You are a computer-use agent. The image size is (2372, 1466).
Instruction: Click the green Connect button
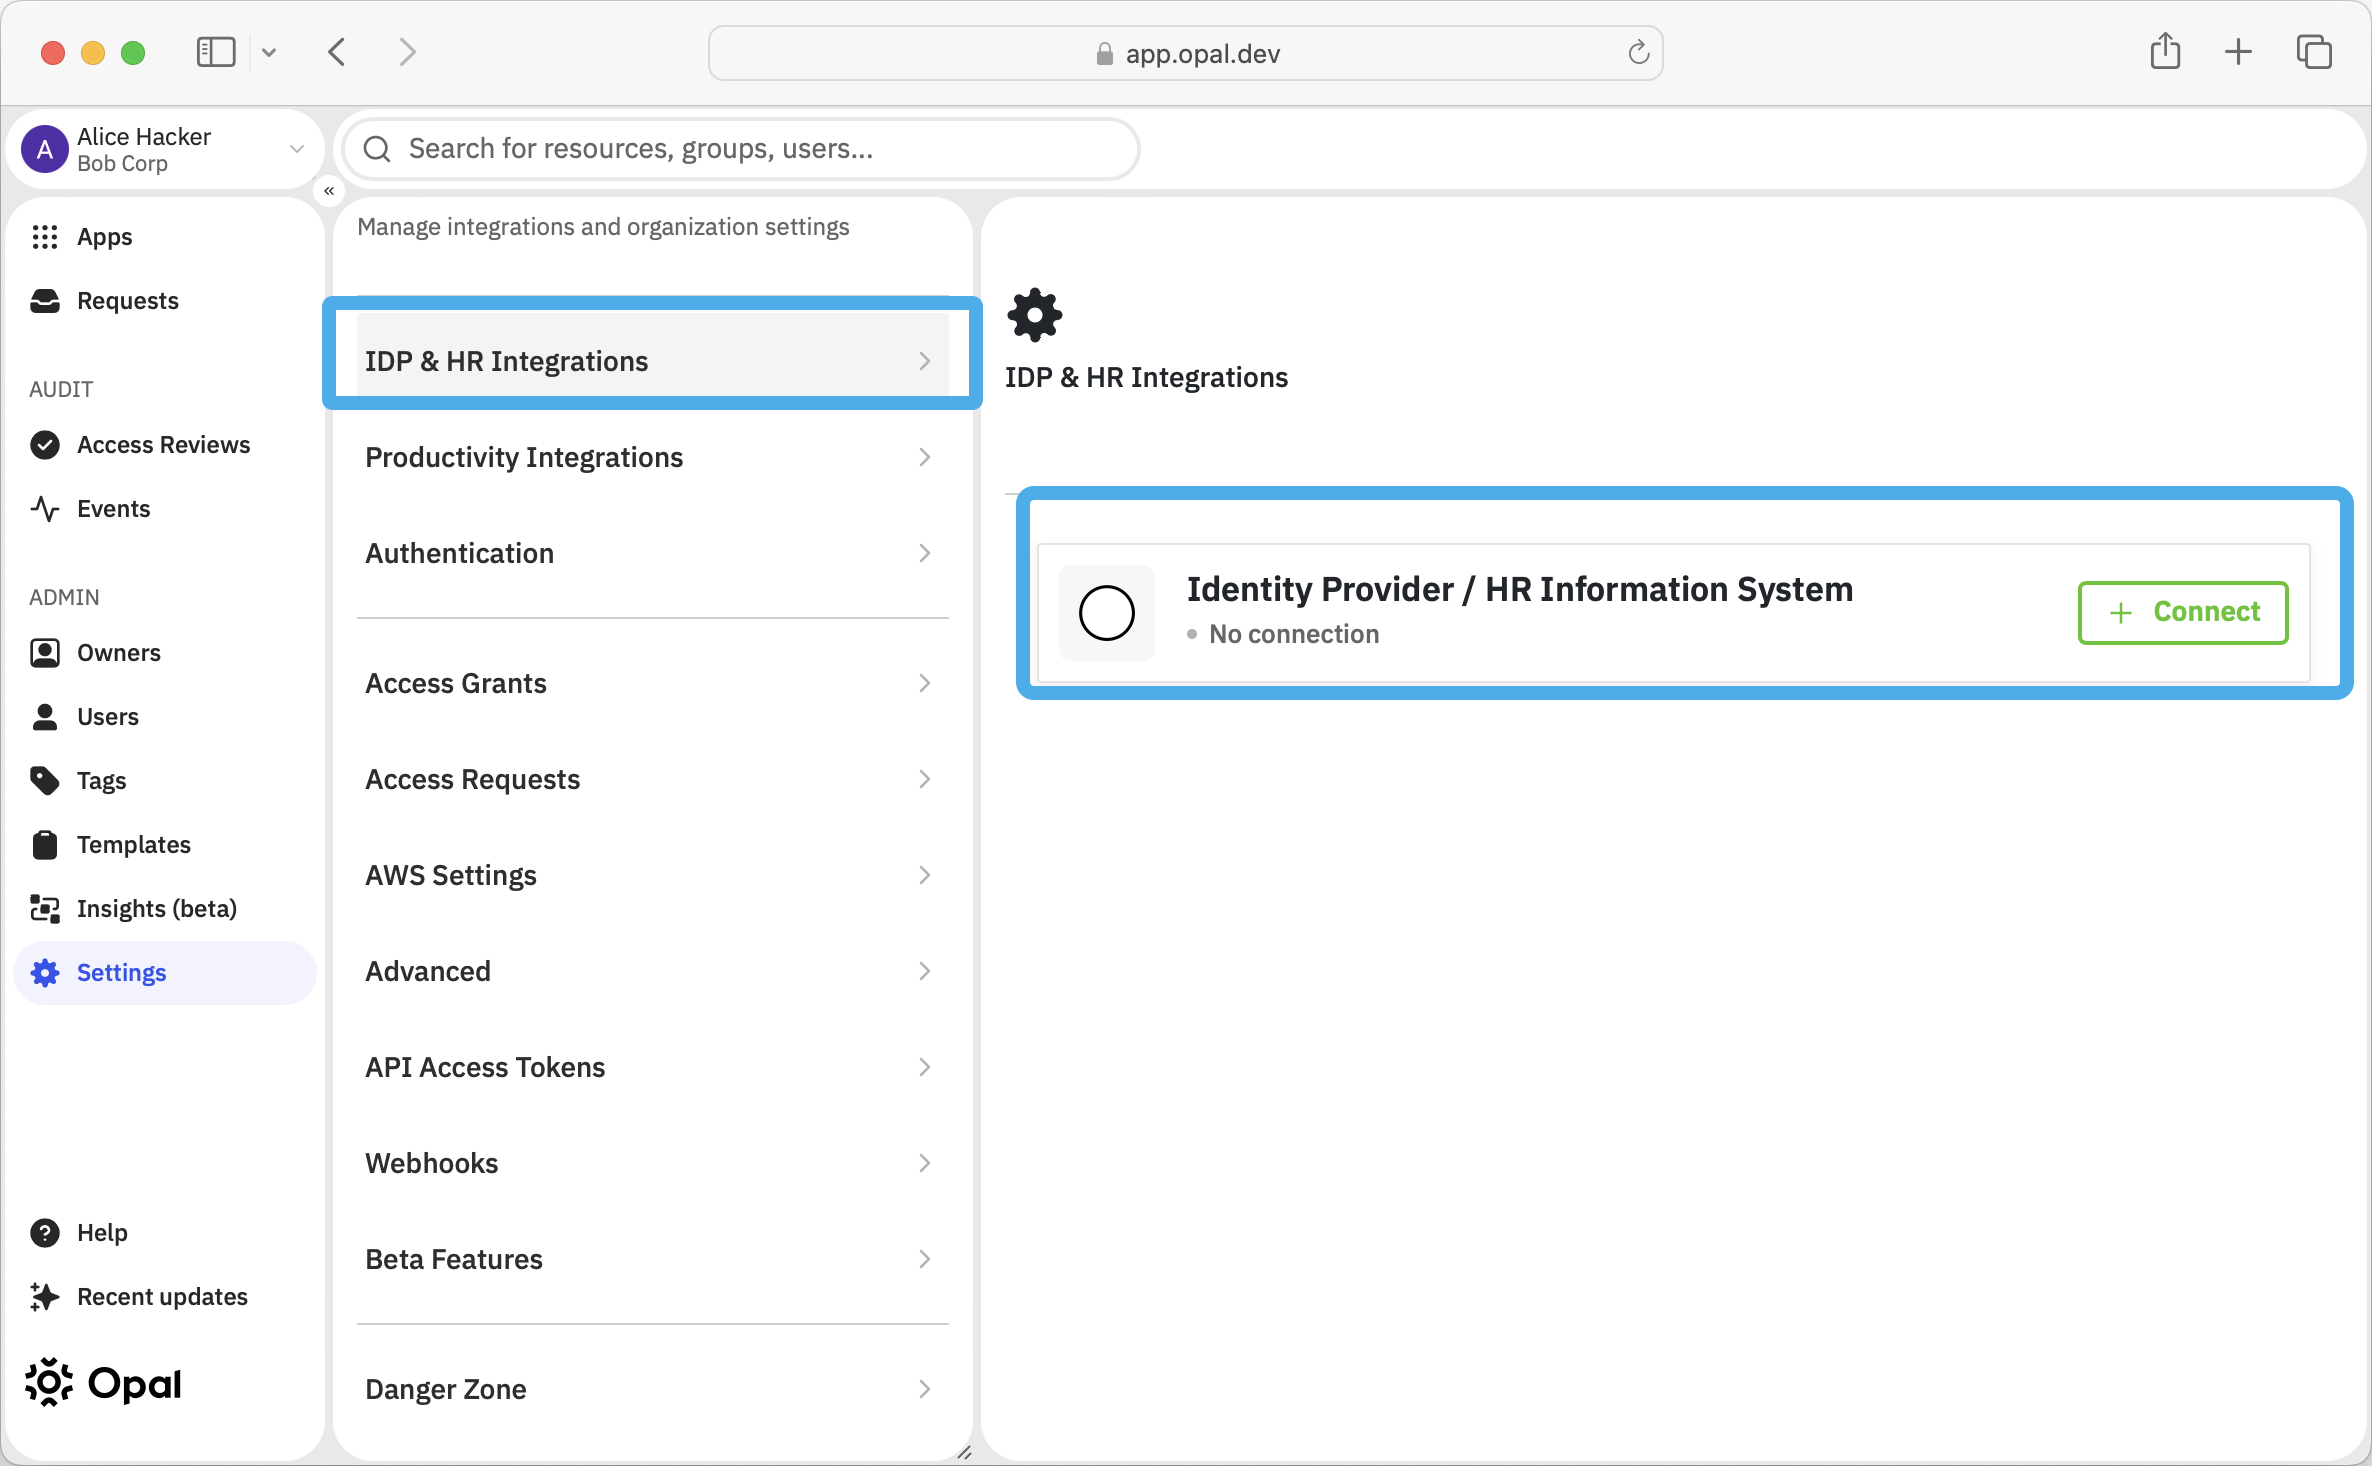tap(2183, 612)
